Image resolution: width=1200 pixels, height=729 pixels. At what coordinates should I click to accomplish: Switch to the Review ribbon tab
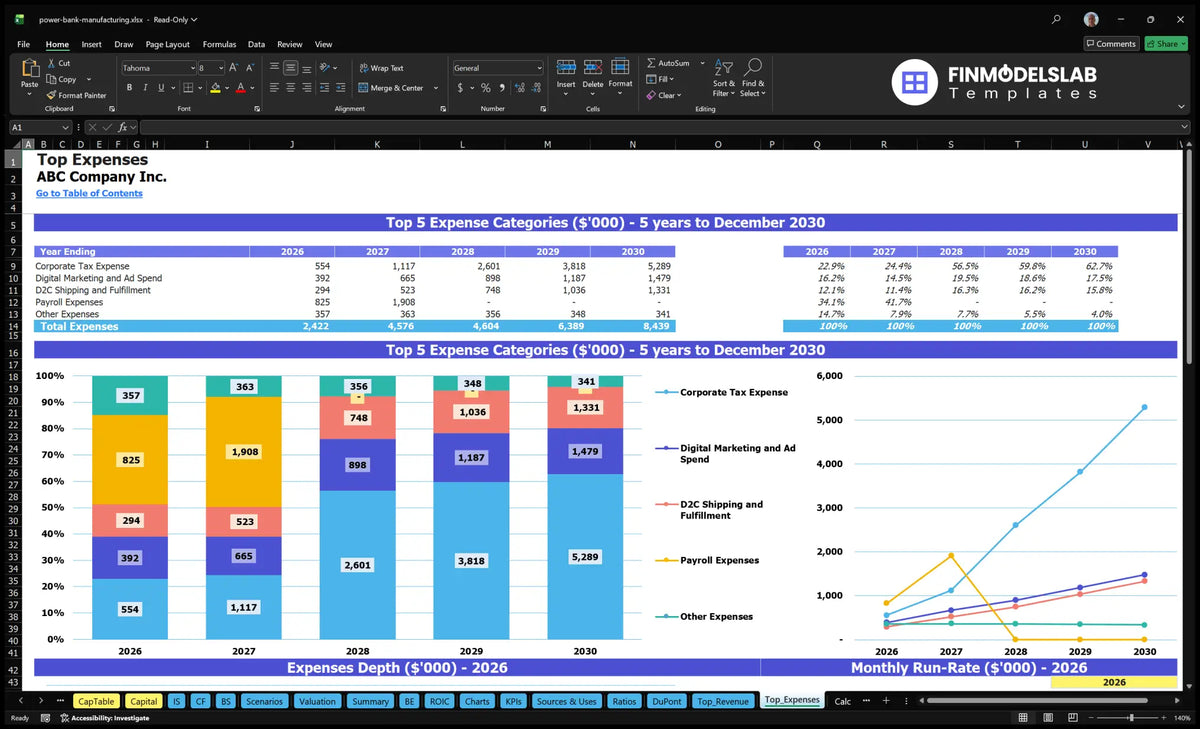pyautogui.click(x=290, y=44)
